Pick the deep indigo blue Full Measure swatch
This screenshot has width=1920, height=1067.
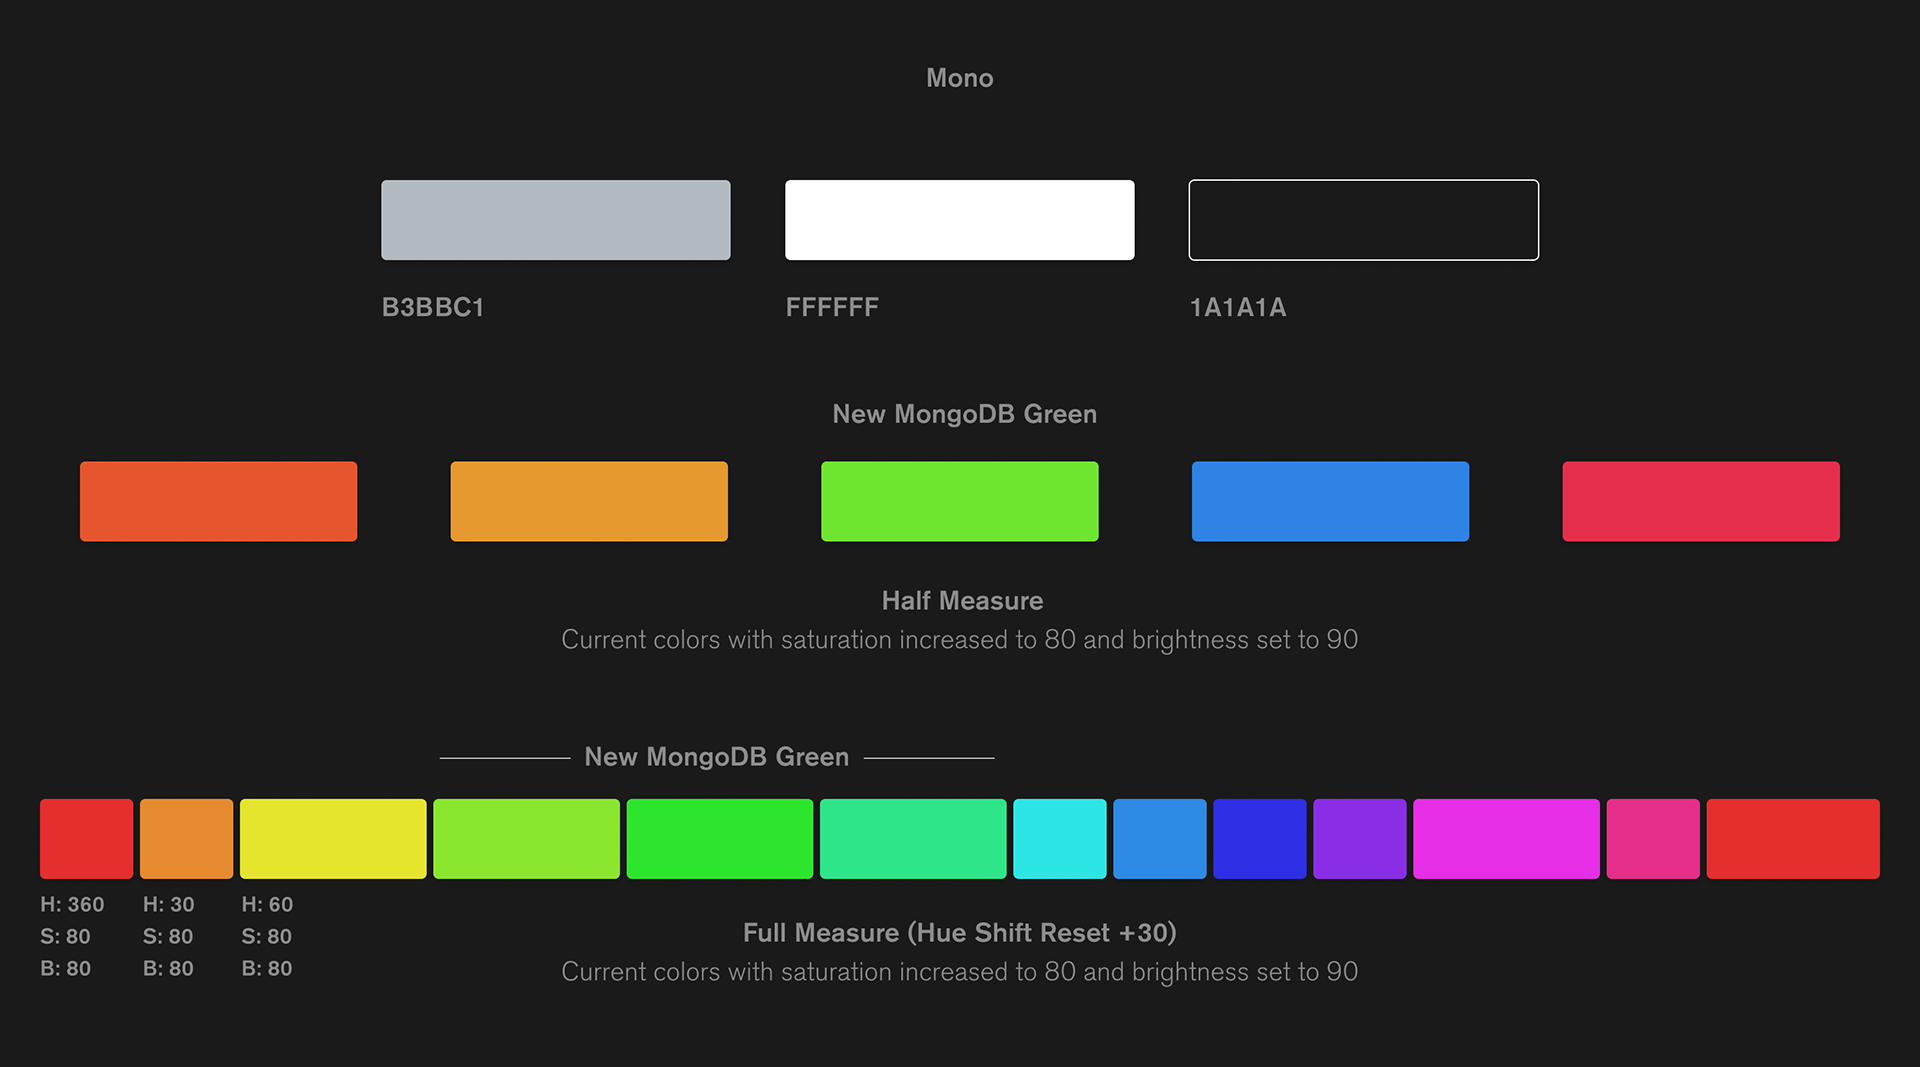coord(1260,839)
